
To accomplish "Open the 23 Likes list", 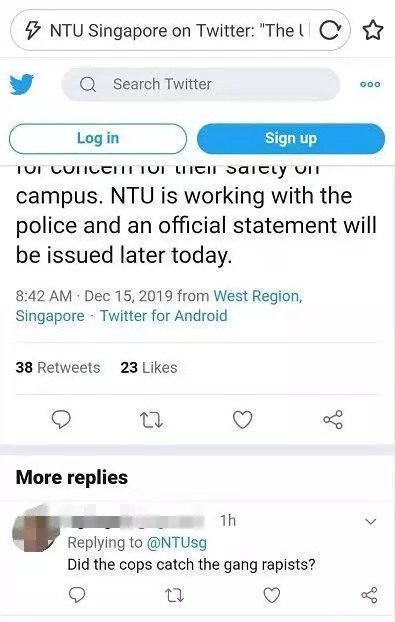I will click(149, 368).
